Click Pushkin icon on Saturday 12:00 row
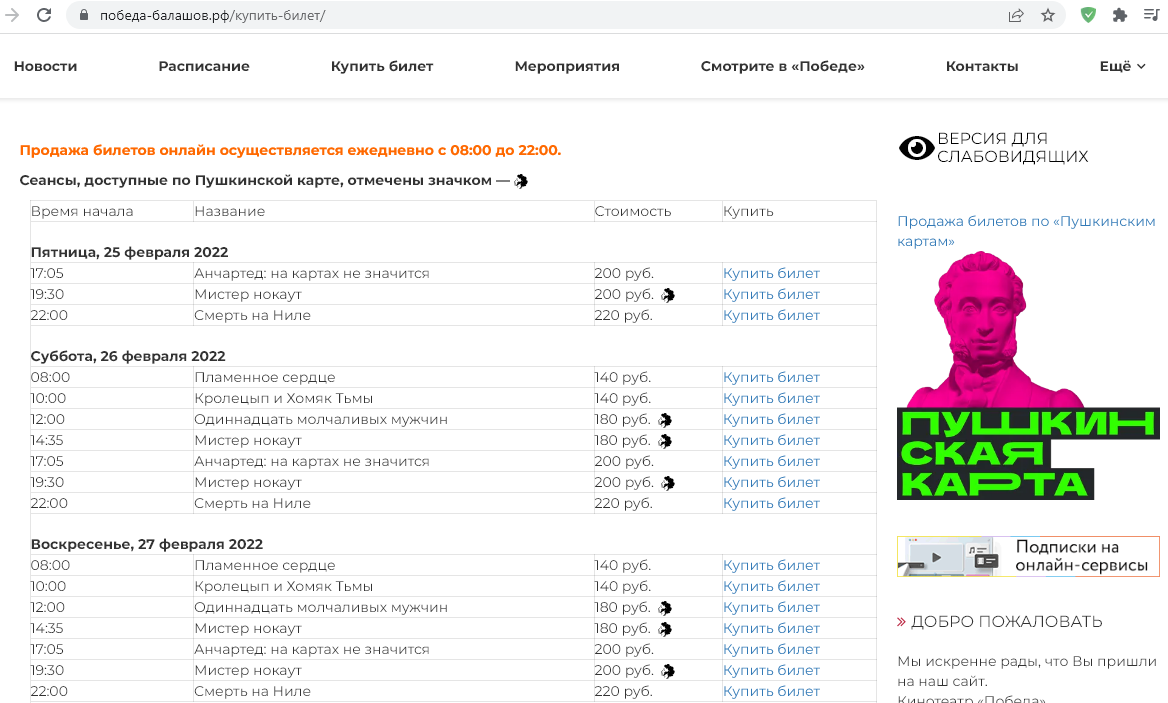This screenshot has height=703, width=1168. (665, 420)
